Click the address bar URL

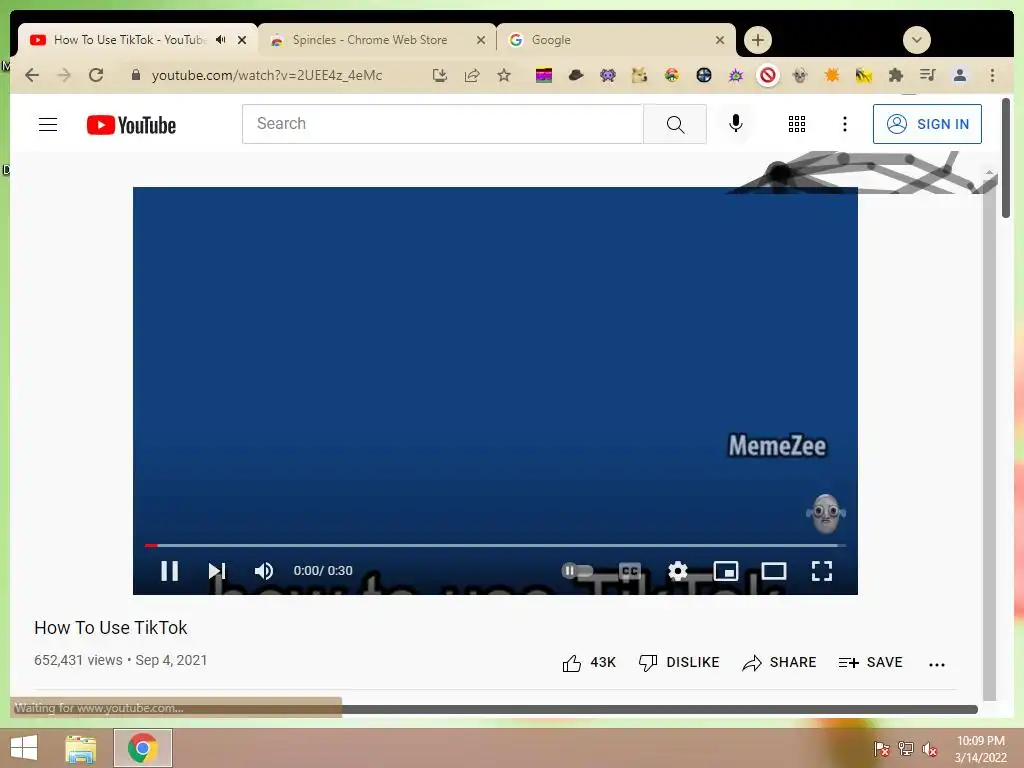(266, 75)
